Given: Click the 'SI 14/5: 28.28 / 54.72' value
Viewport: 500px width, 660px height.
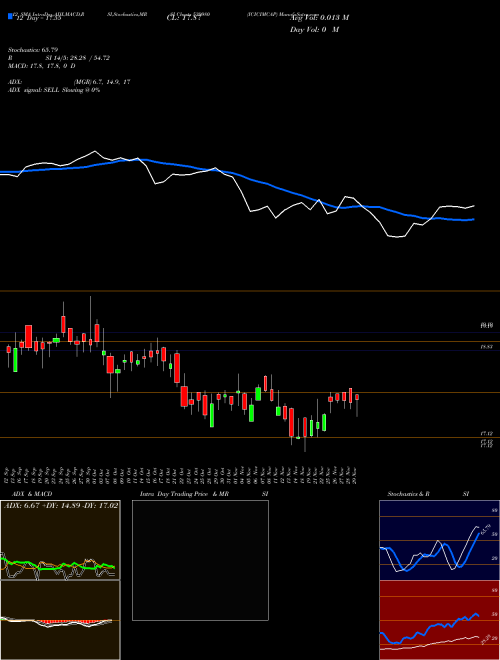Looking at the screenshot, I should tap(78, 58).
